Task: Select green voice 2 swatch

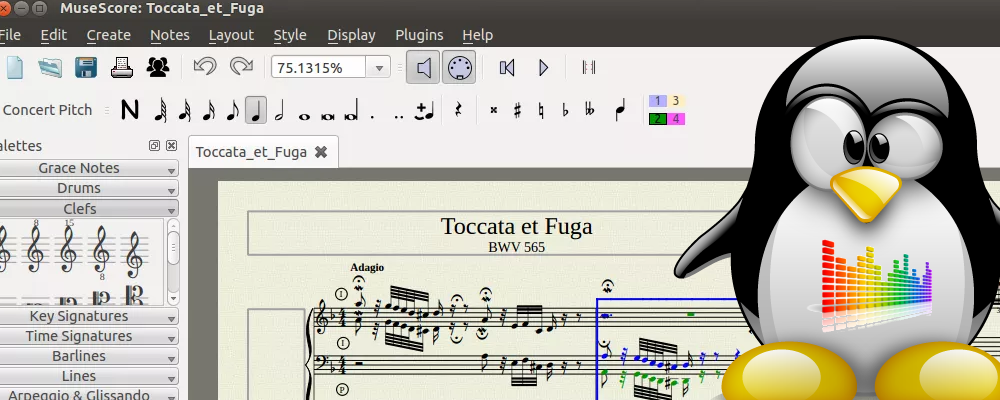Action: (657, 119)
